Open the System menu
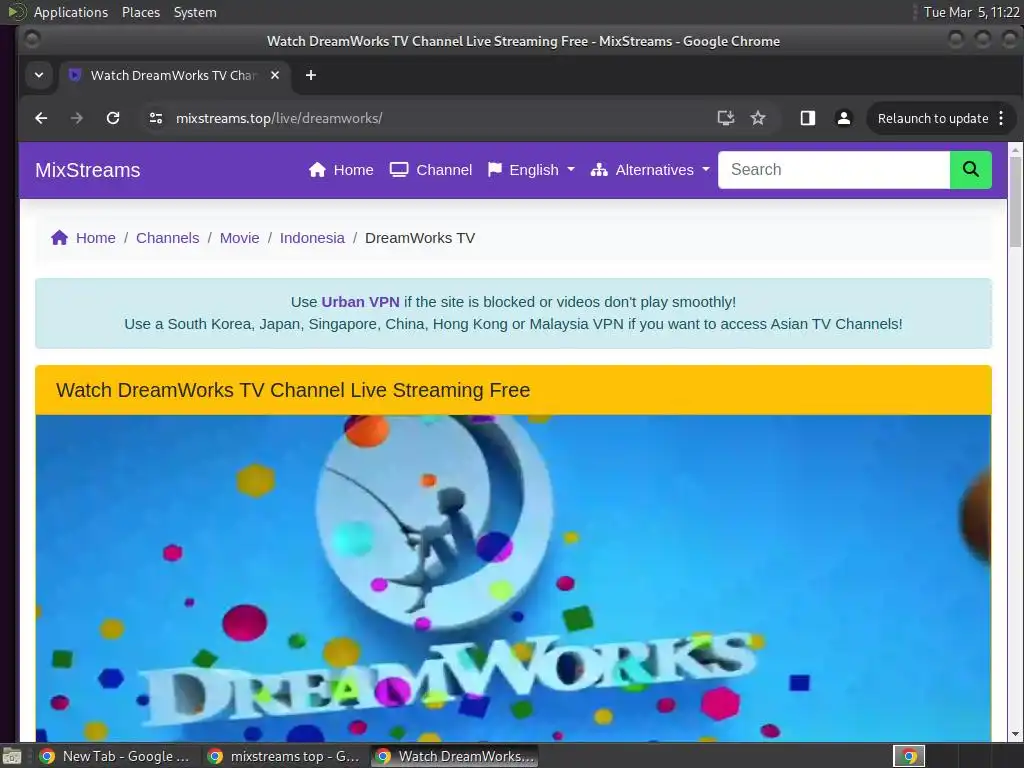 pyautogui.click(x=195, y=12)
